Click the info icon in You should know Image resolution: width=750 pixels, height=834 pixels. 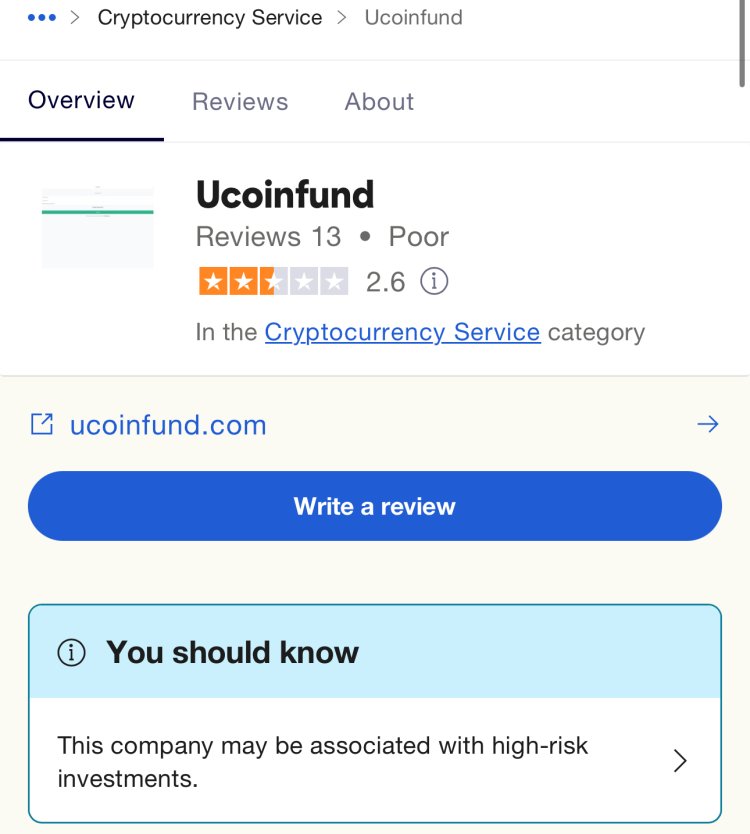tap(71, 652)
